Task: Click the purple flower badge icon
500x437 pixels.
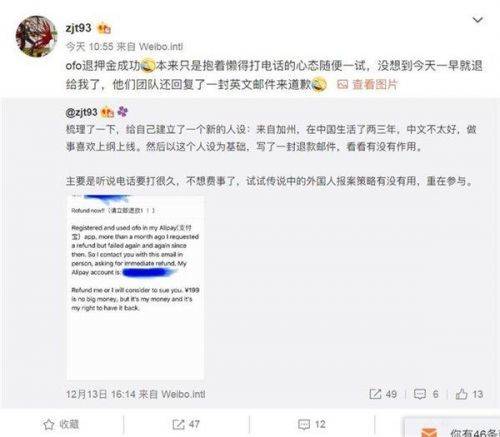Action: tap(122, 112)
